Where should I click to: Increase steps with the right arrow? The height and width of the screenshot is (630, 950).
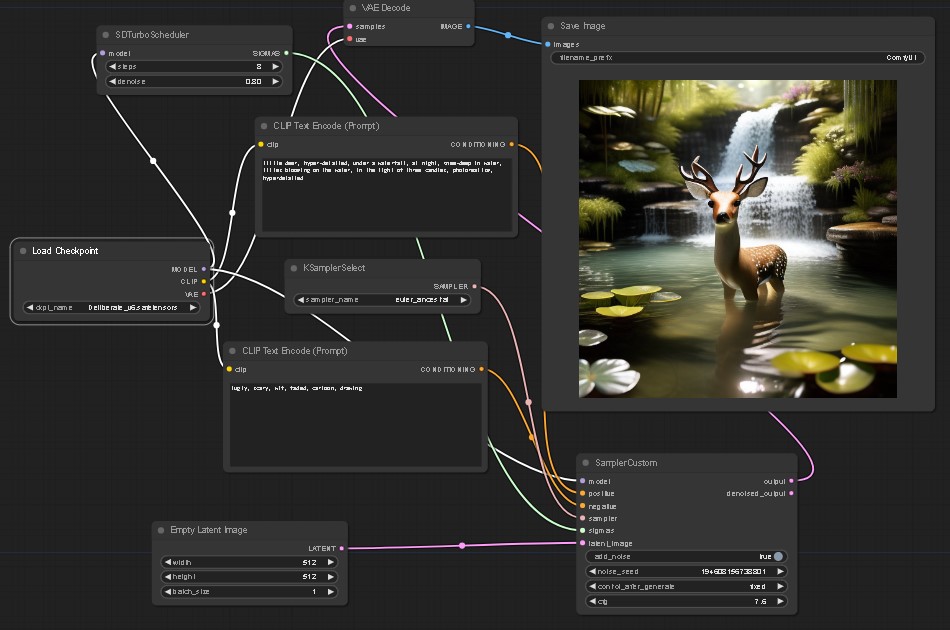(x=275, y=67)
